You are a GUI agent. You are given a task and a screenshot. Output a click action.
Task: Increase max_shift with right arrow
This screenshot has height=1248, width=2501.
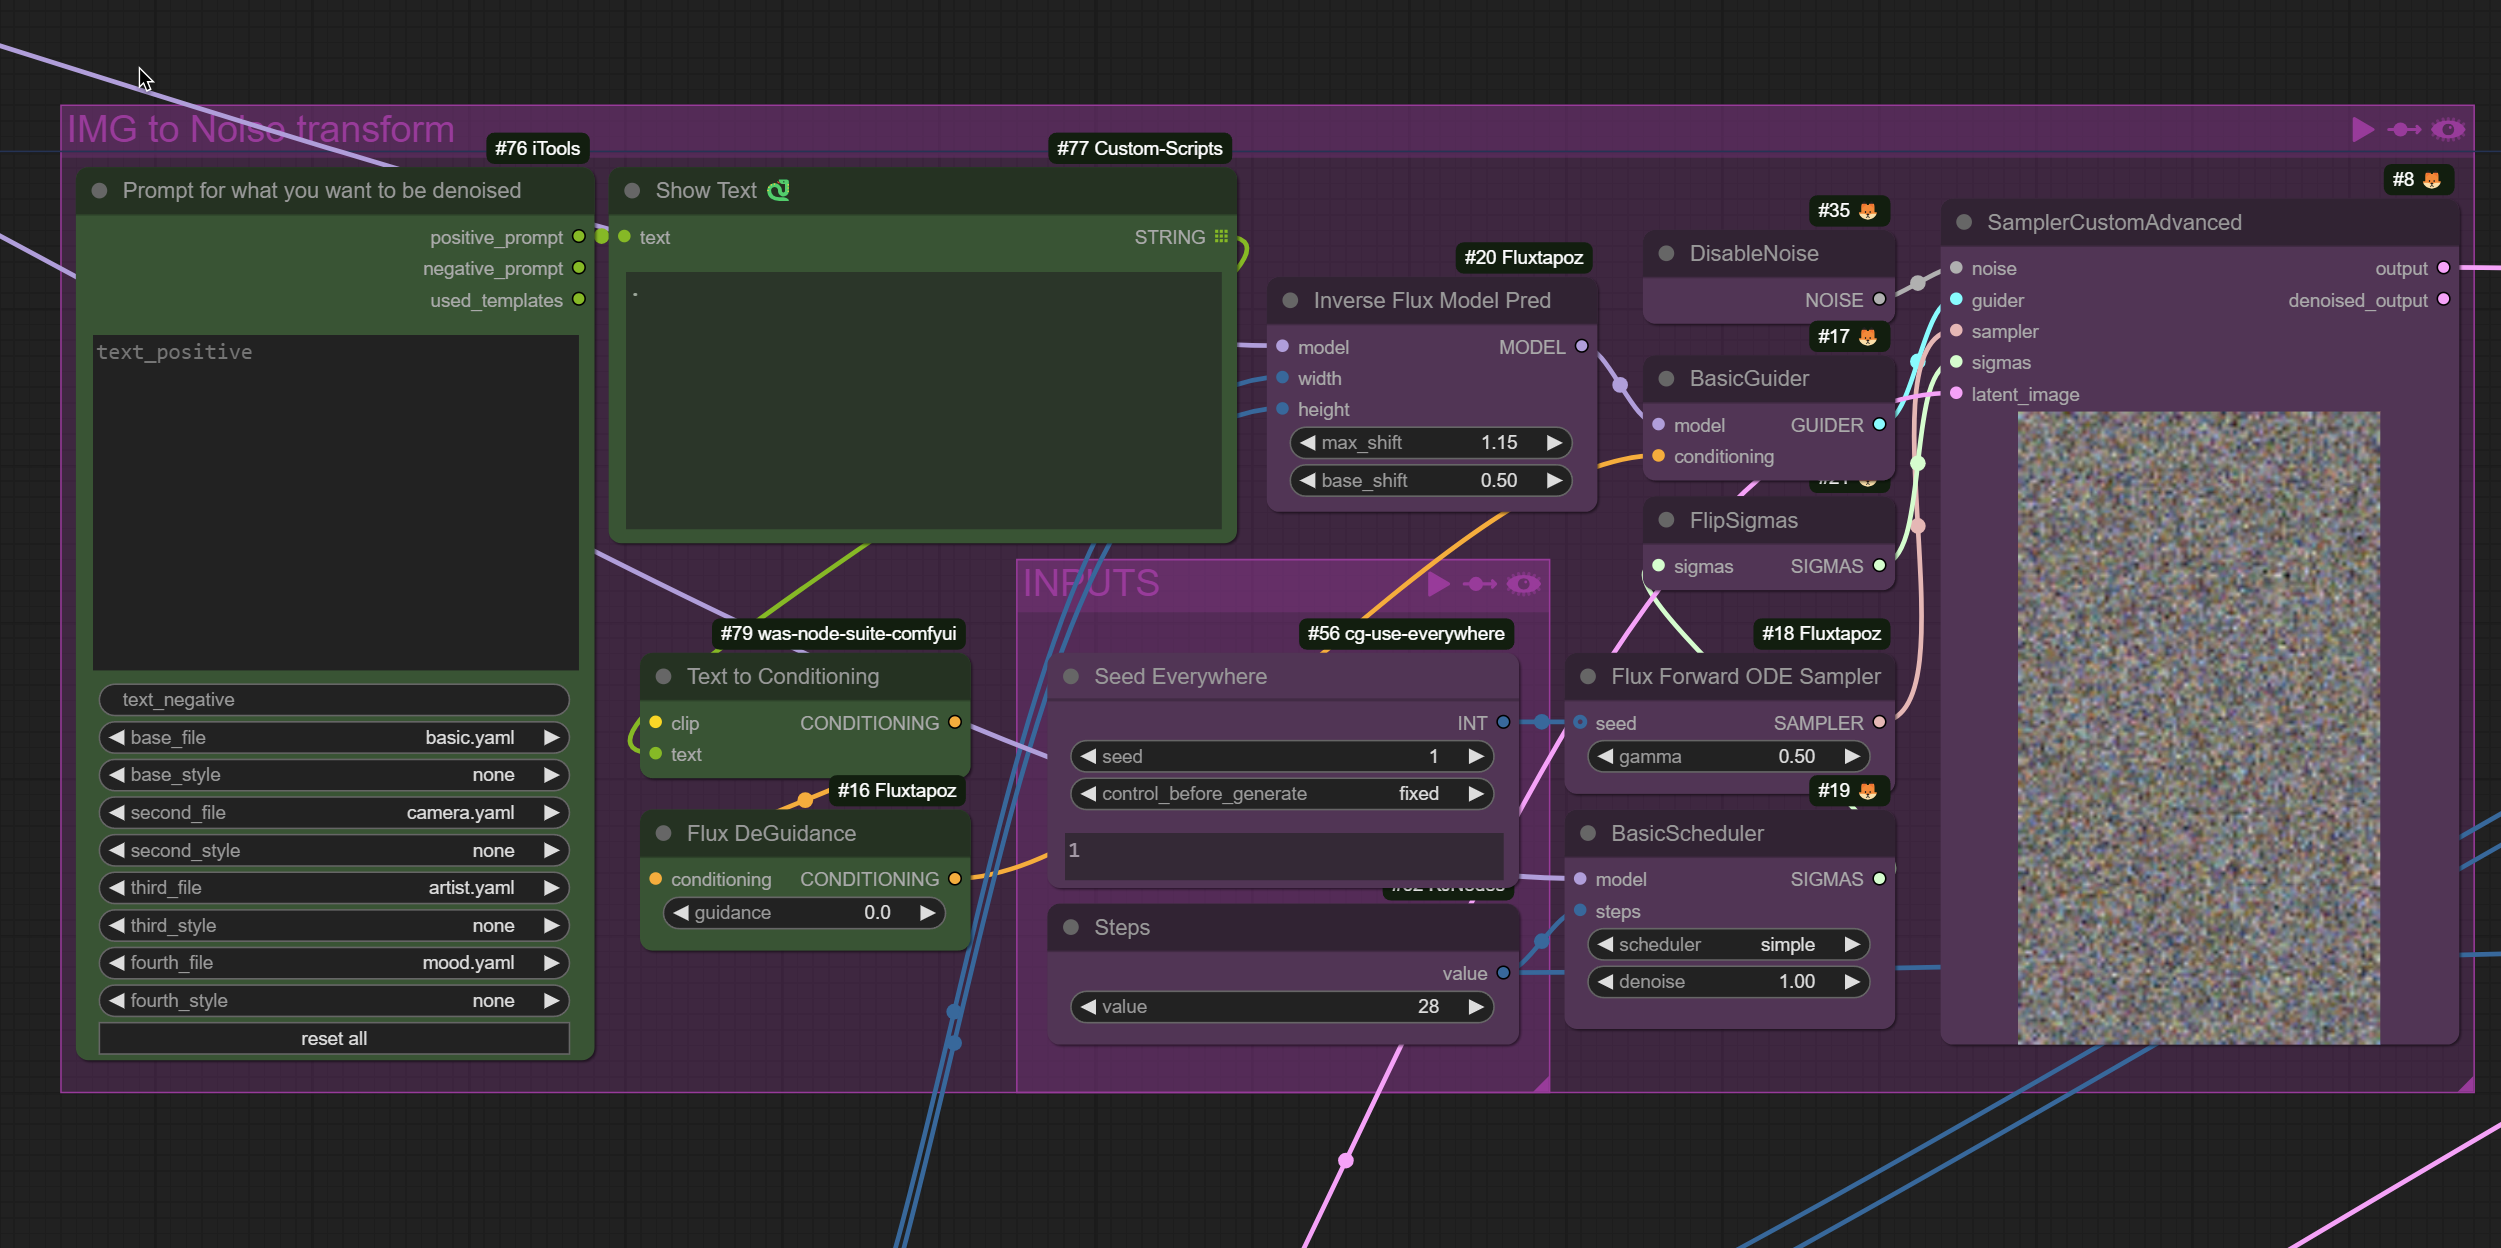(x=1553, y=443)
